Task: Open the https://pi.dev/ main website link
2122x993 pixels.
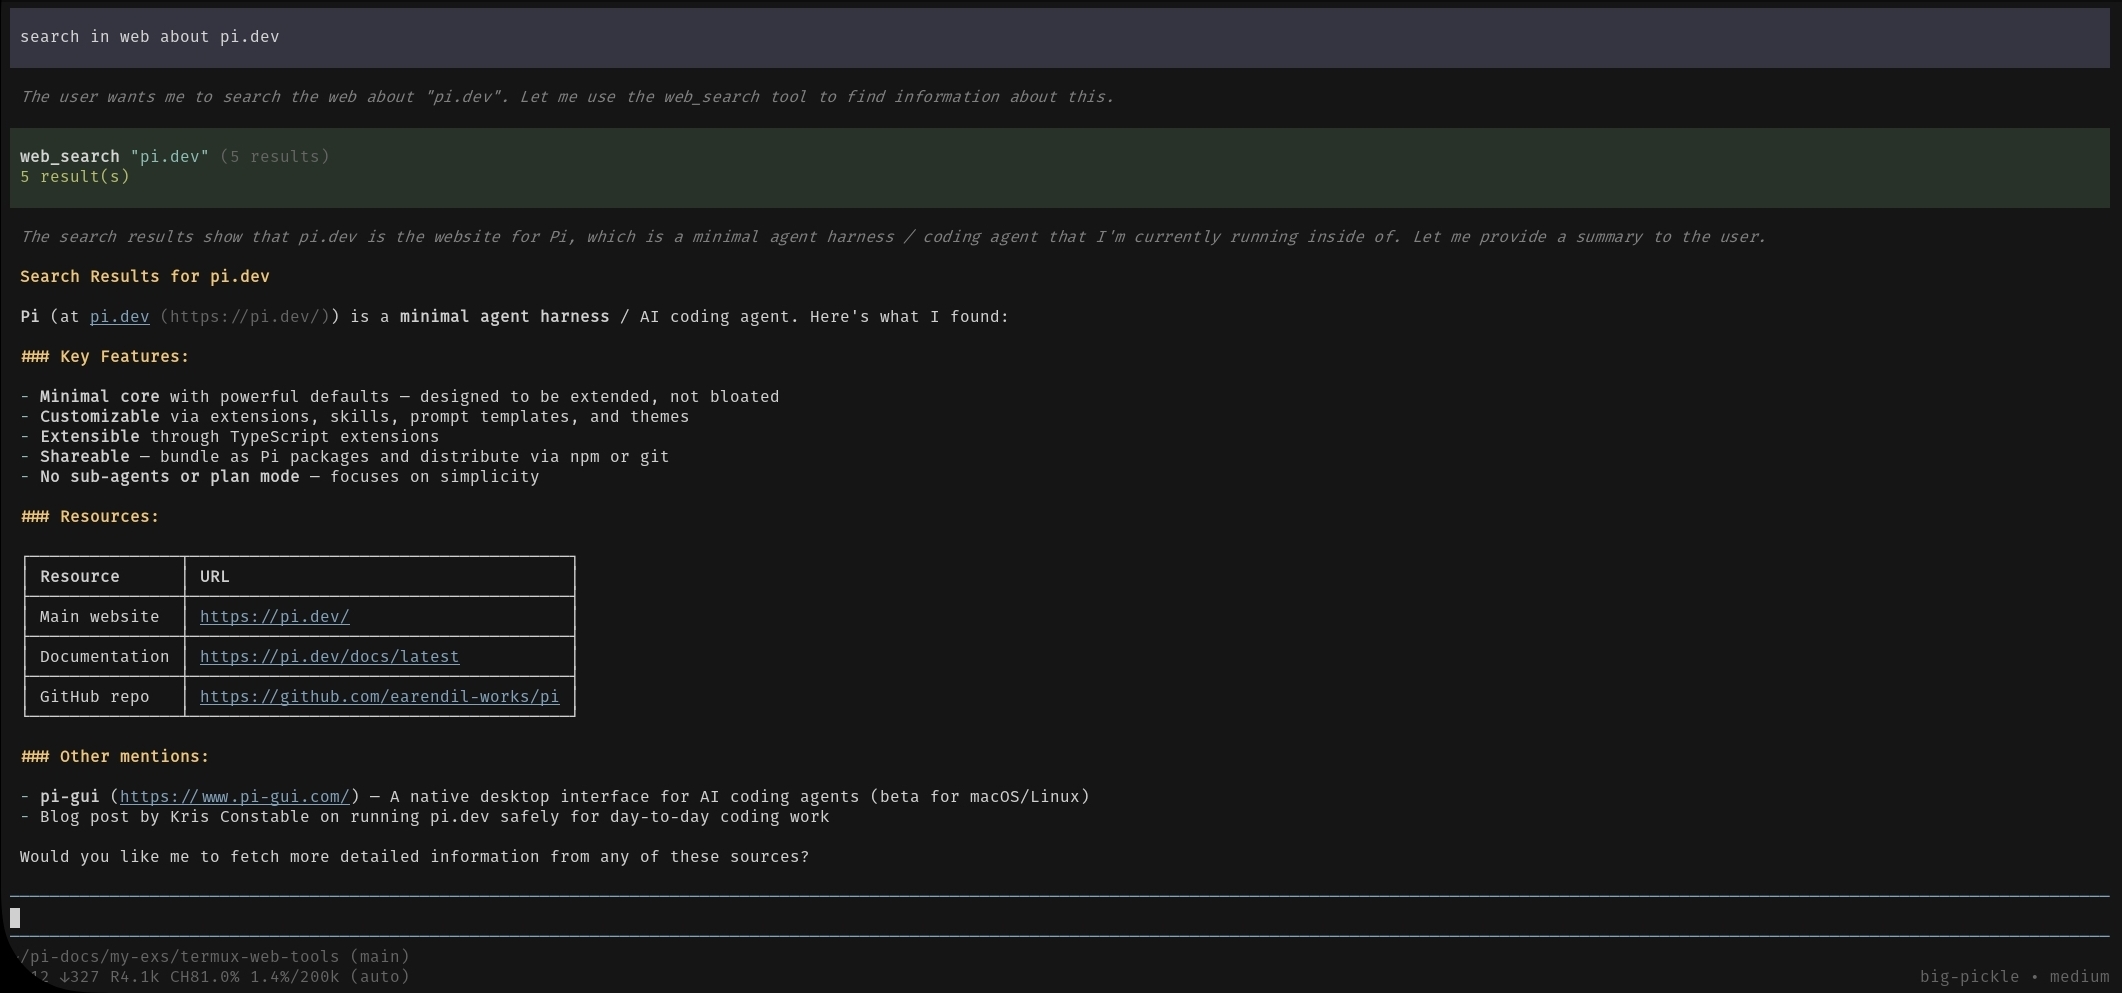Action: click(x=274, y=617)
